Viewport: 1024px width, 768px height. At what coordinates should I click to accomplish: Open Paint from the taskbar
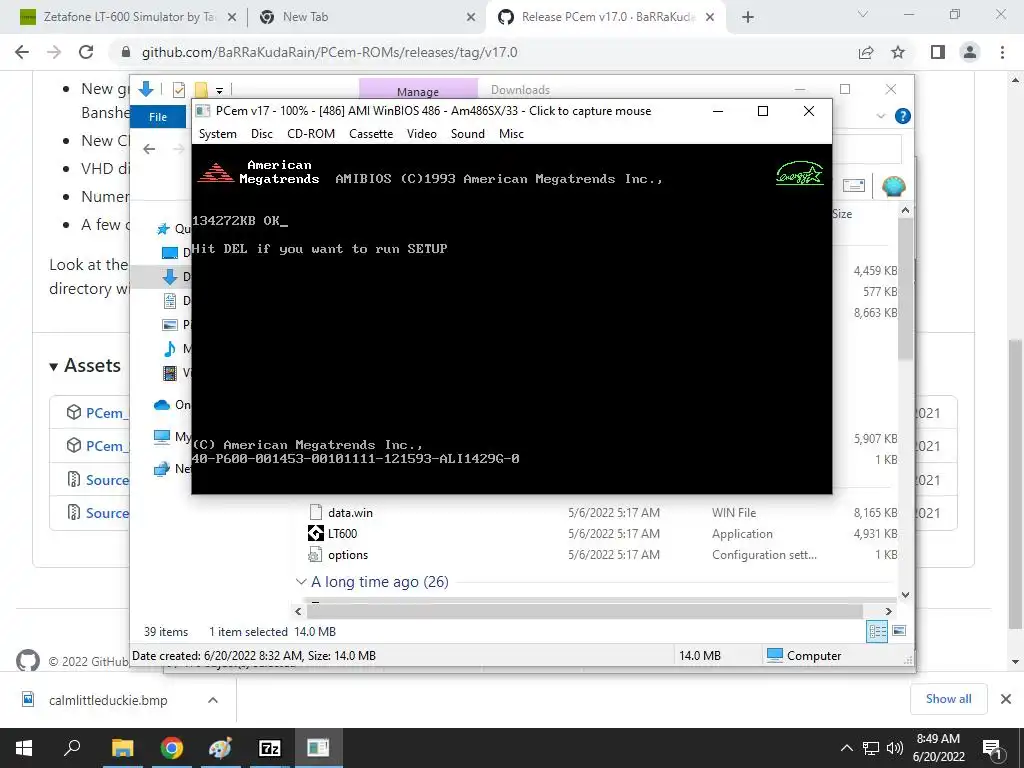(220, 748)
